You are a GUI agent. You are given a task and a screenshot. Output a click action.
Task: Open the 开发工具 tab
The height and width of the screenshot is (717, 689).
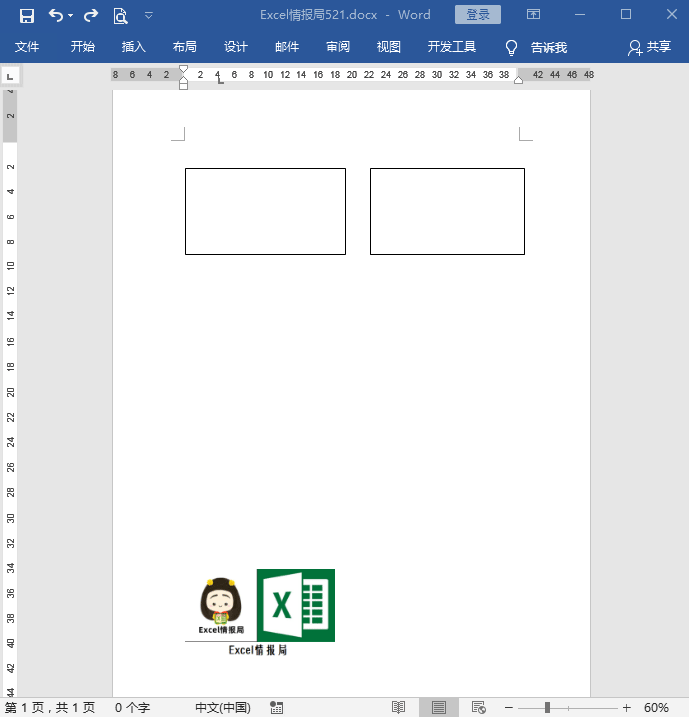tap(452, 47)
